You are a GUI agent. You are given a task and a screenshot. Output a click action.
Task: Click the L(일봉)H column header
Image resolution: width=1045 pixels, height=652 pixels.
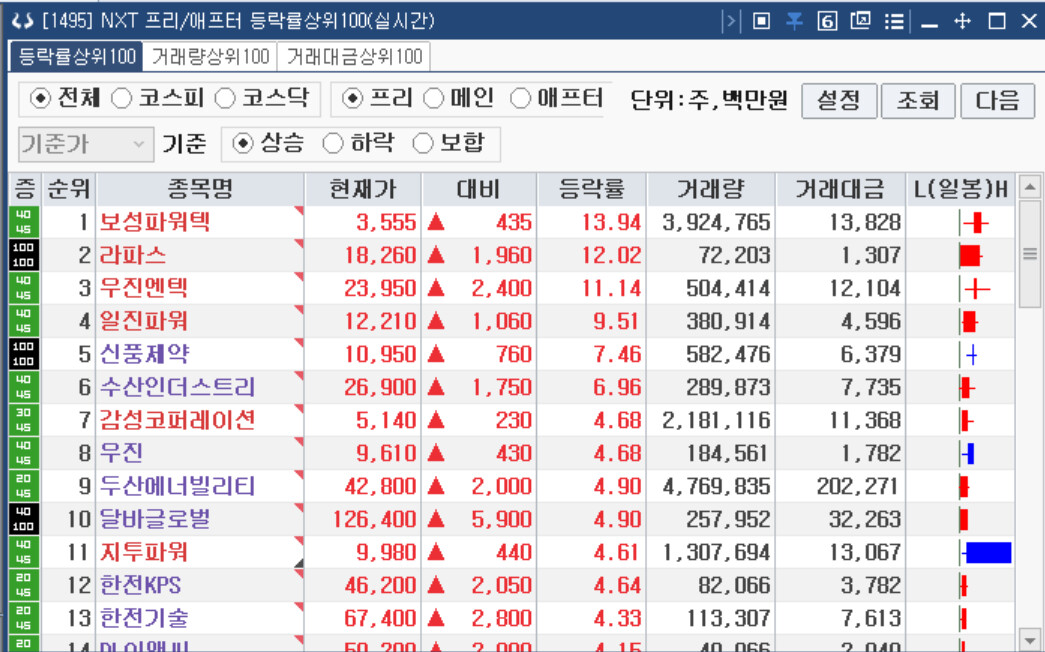pos(960,189)
